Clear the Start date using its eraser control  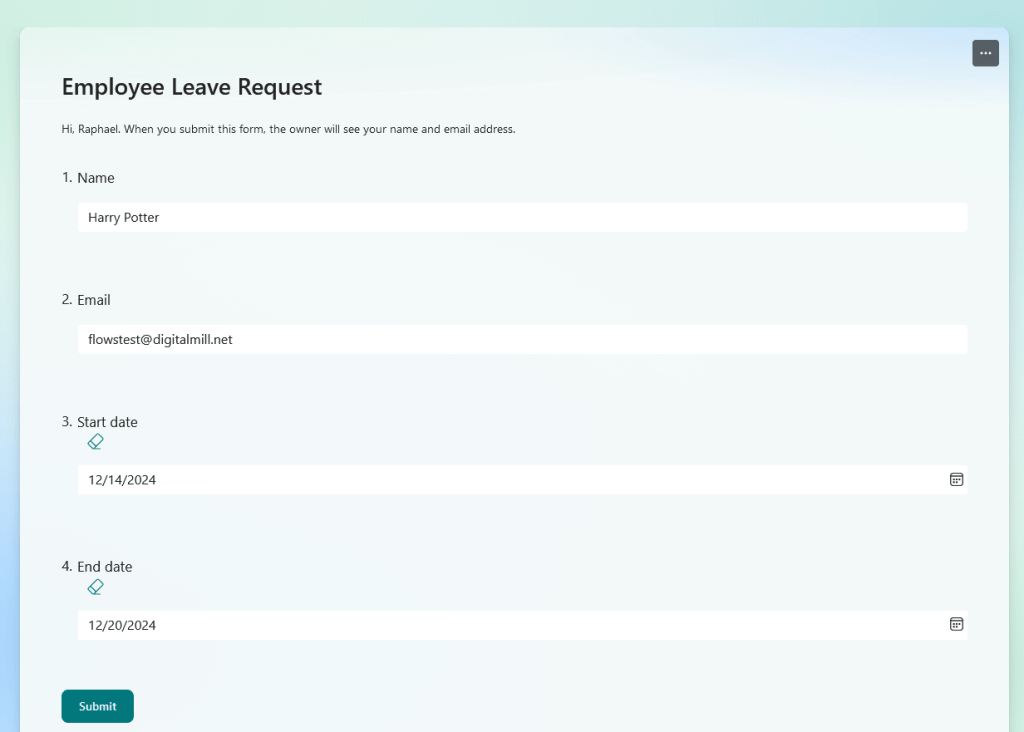(95, 441)
